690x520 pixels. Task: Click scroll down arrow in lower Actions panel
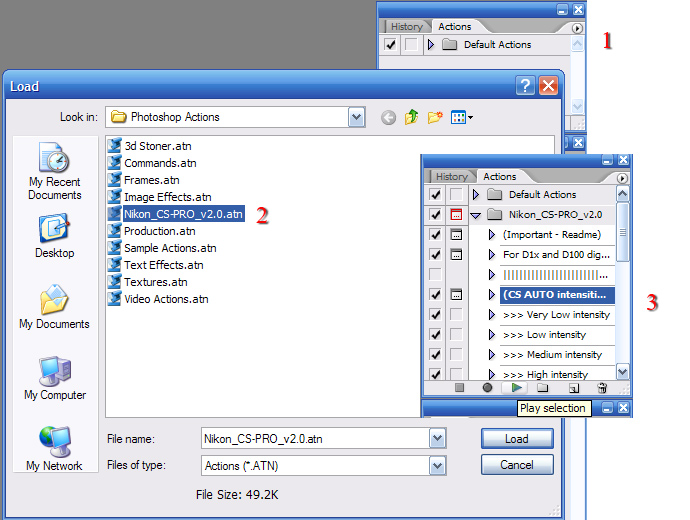point(622,372)
